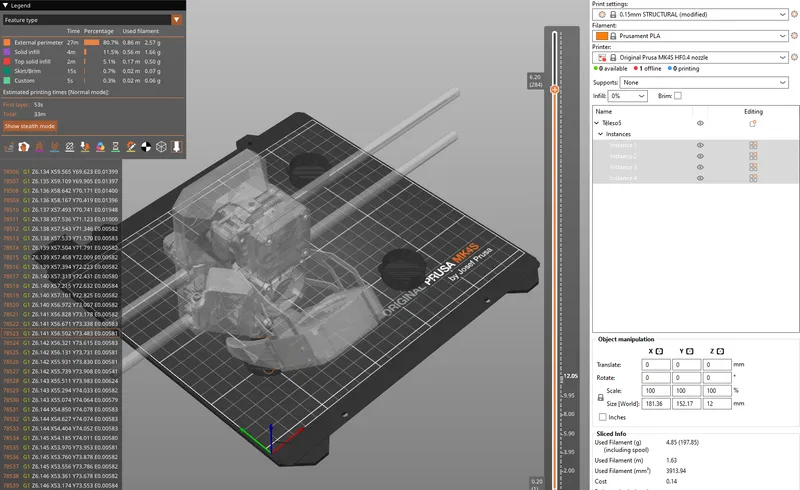
Task: Toggle the Deretractions icon in legend toolbar
Action: click(55, 147)
